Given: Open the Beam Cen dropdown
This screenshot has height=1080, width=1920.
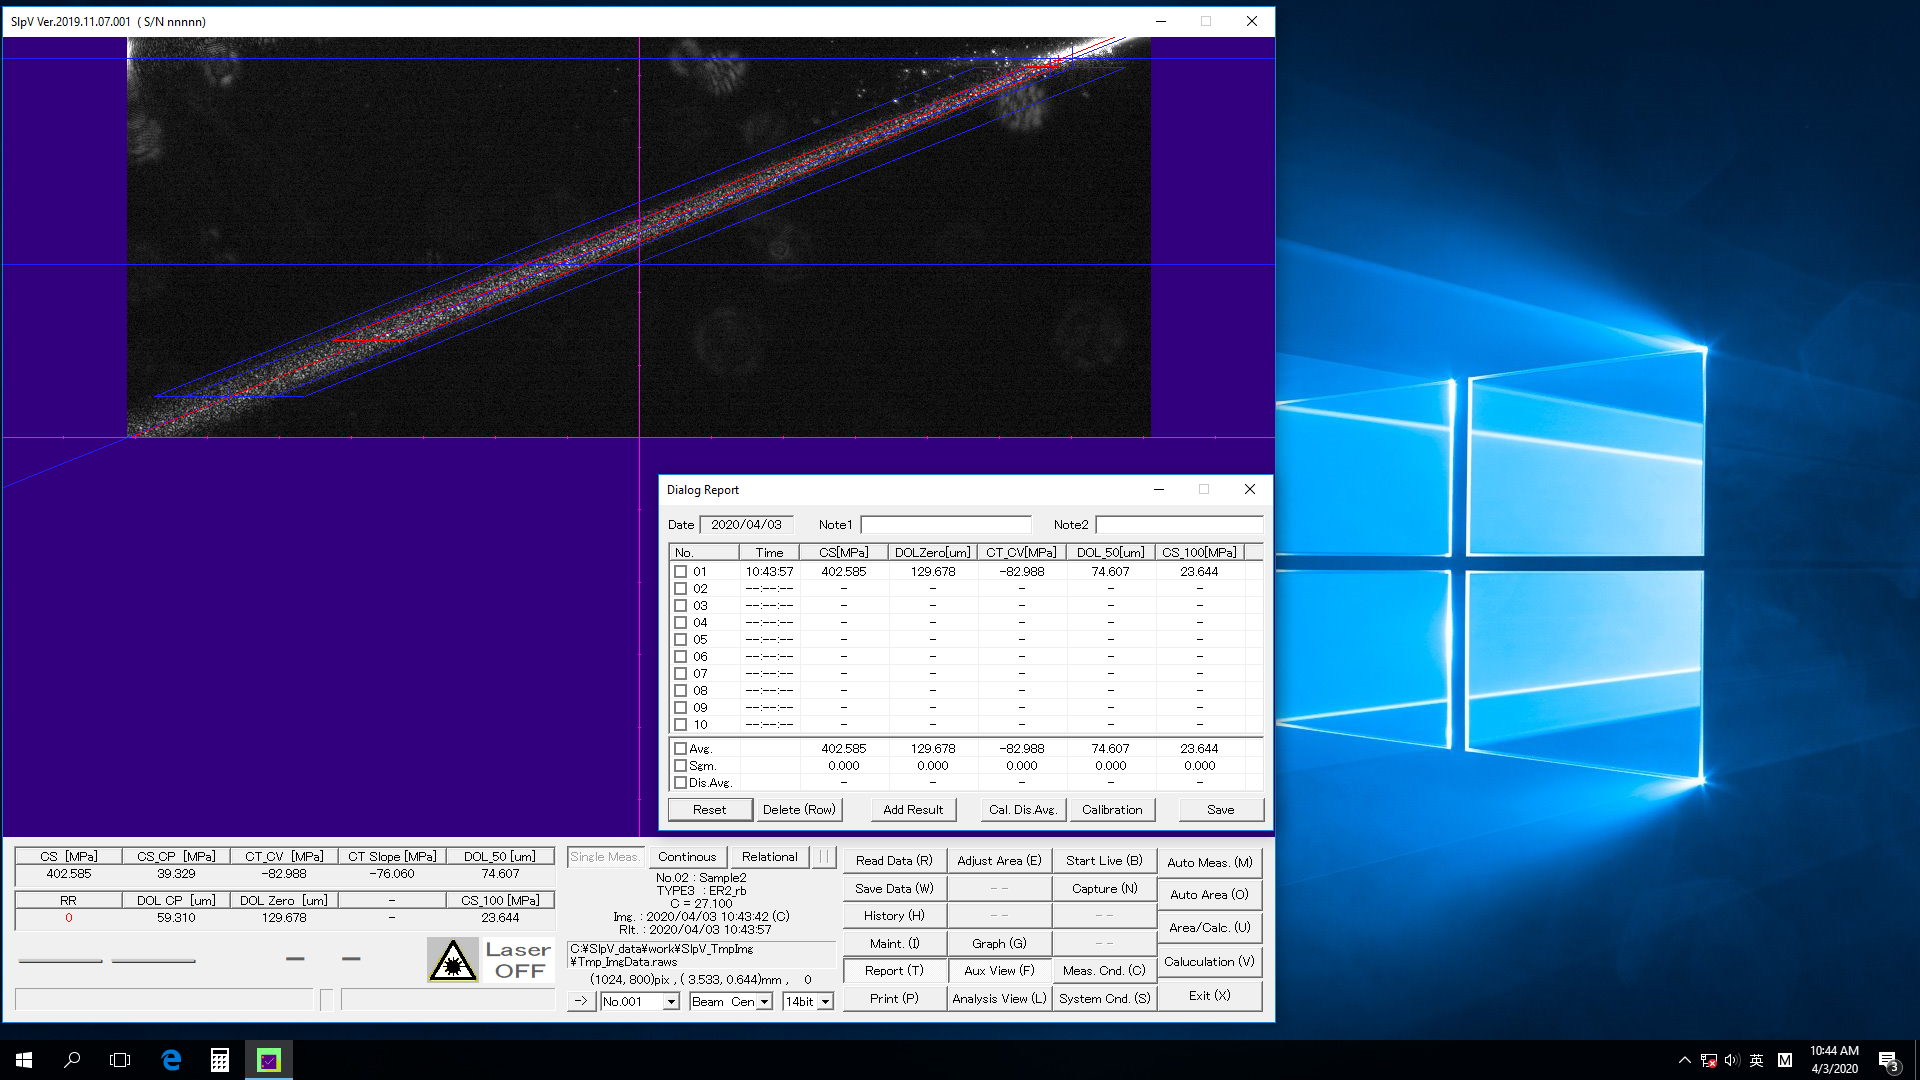Looking at the screenshot, I should (764, 1002).
